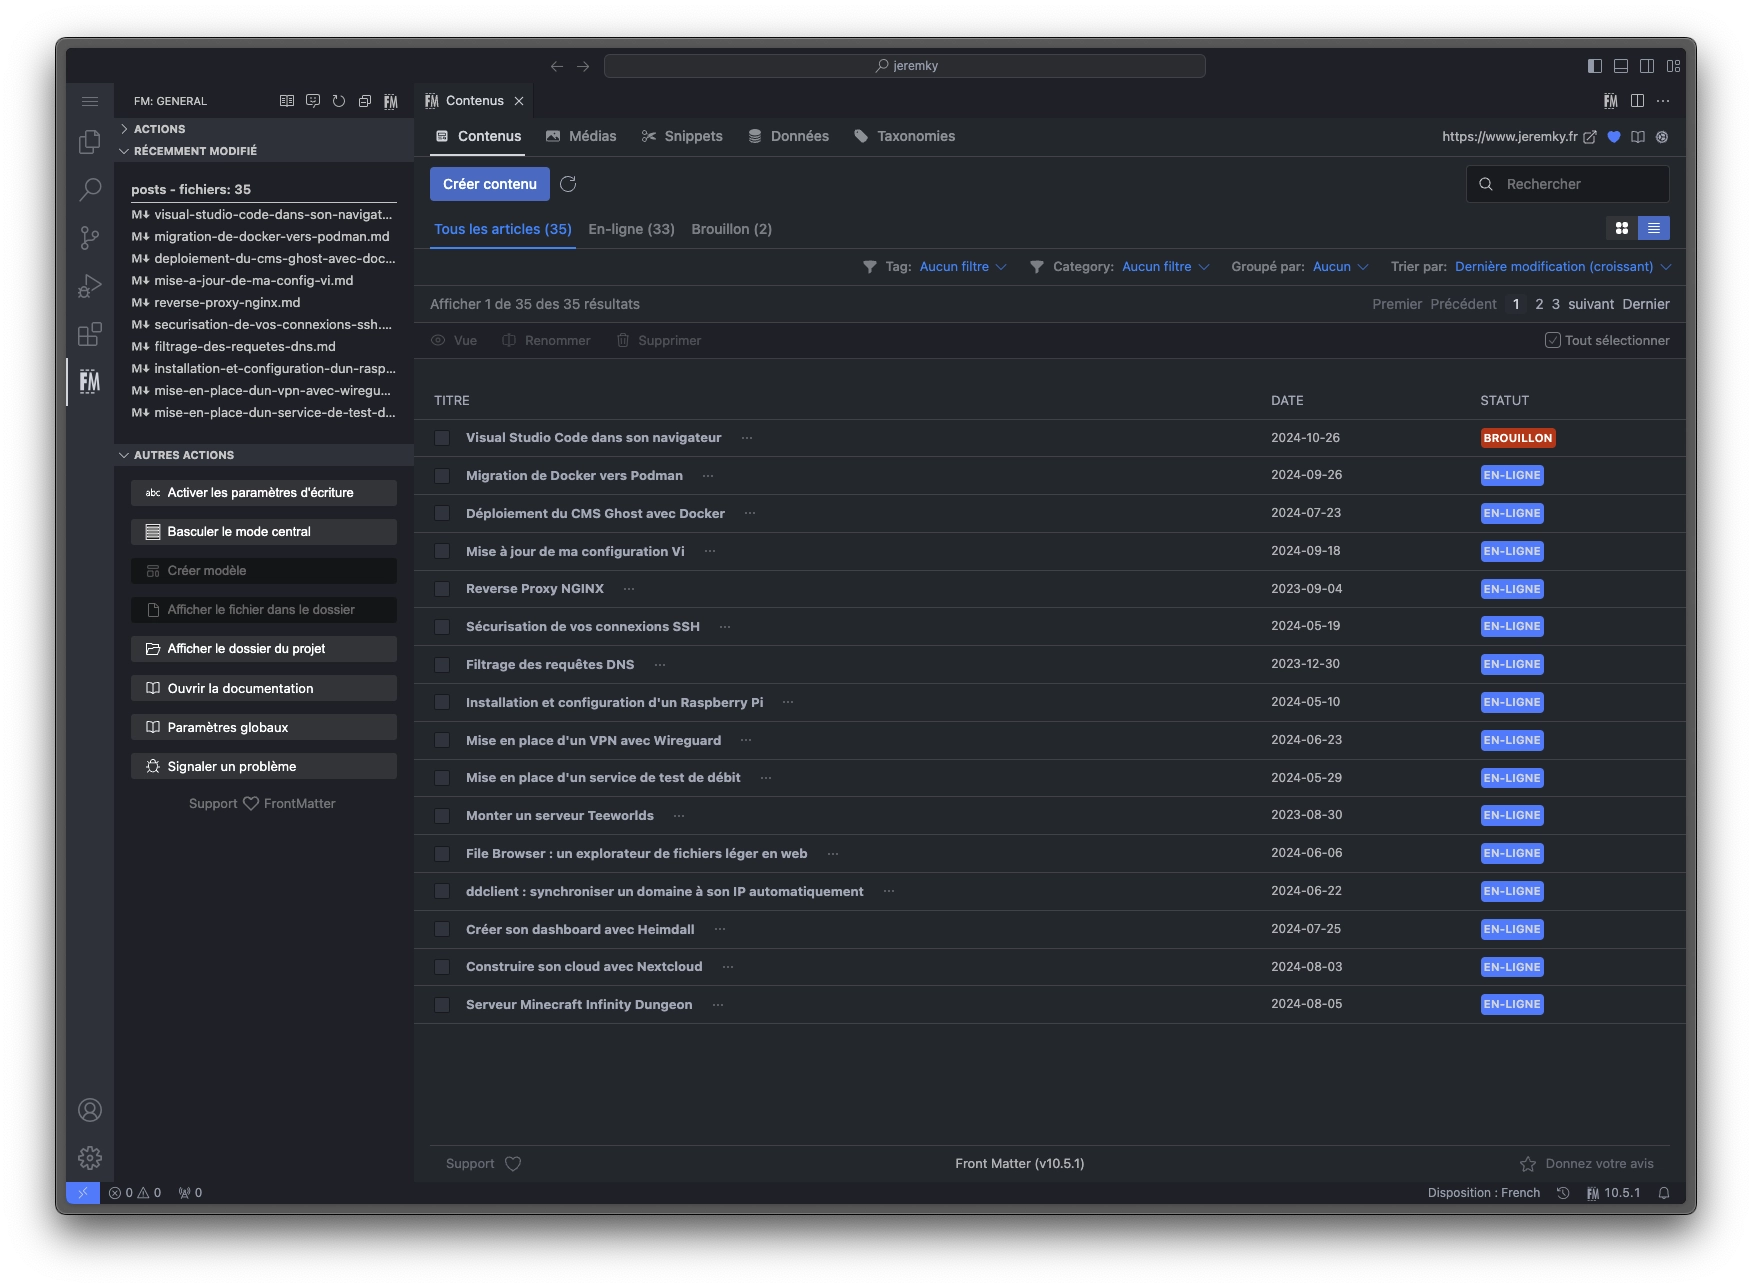Click the Créer contenu button
This screenshot has width=1752, height=1288.
490,184
